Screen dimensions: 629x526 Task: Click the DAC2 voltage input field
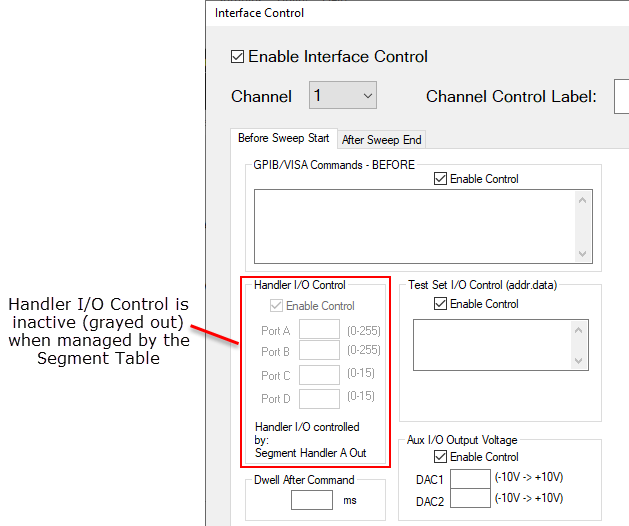(470, 499)
